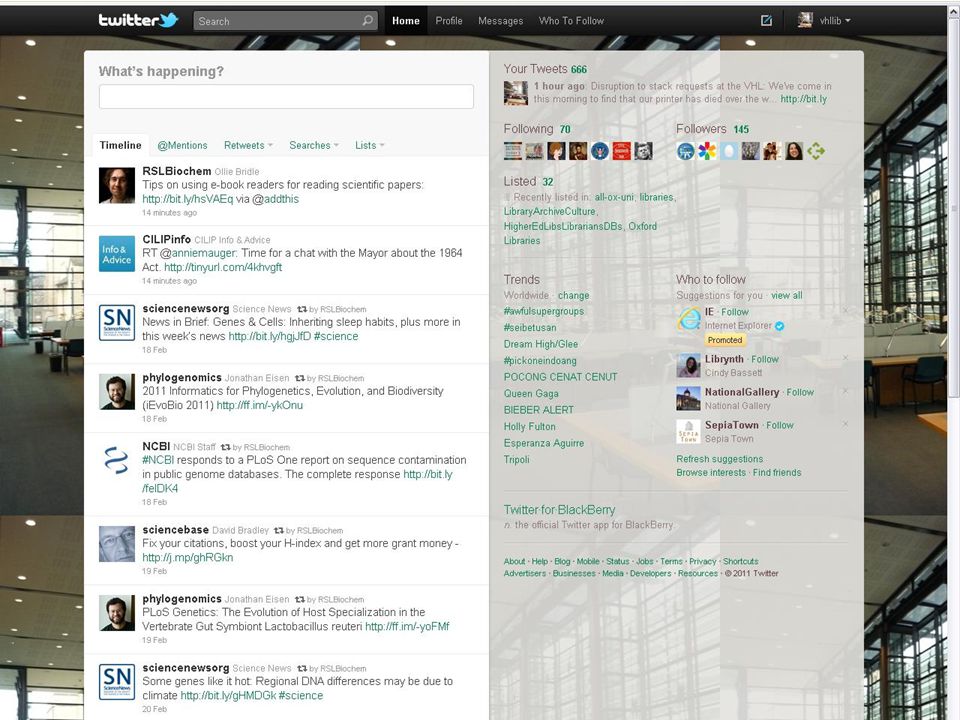Expand the Lists tab dropdown
Viewport: 960px width, 720px height.
click(x=381, y=146)
